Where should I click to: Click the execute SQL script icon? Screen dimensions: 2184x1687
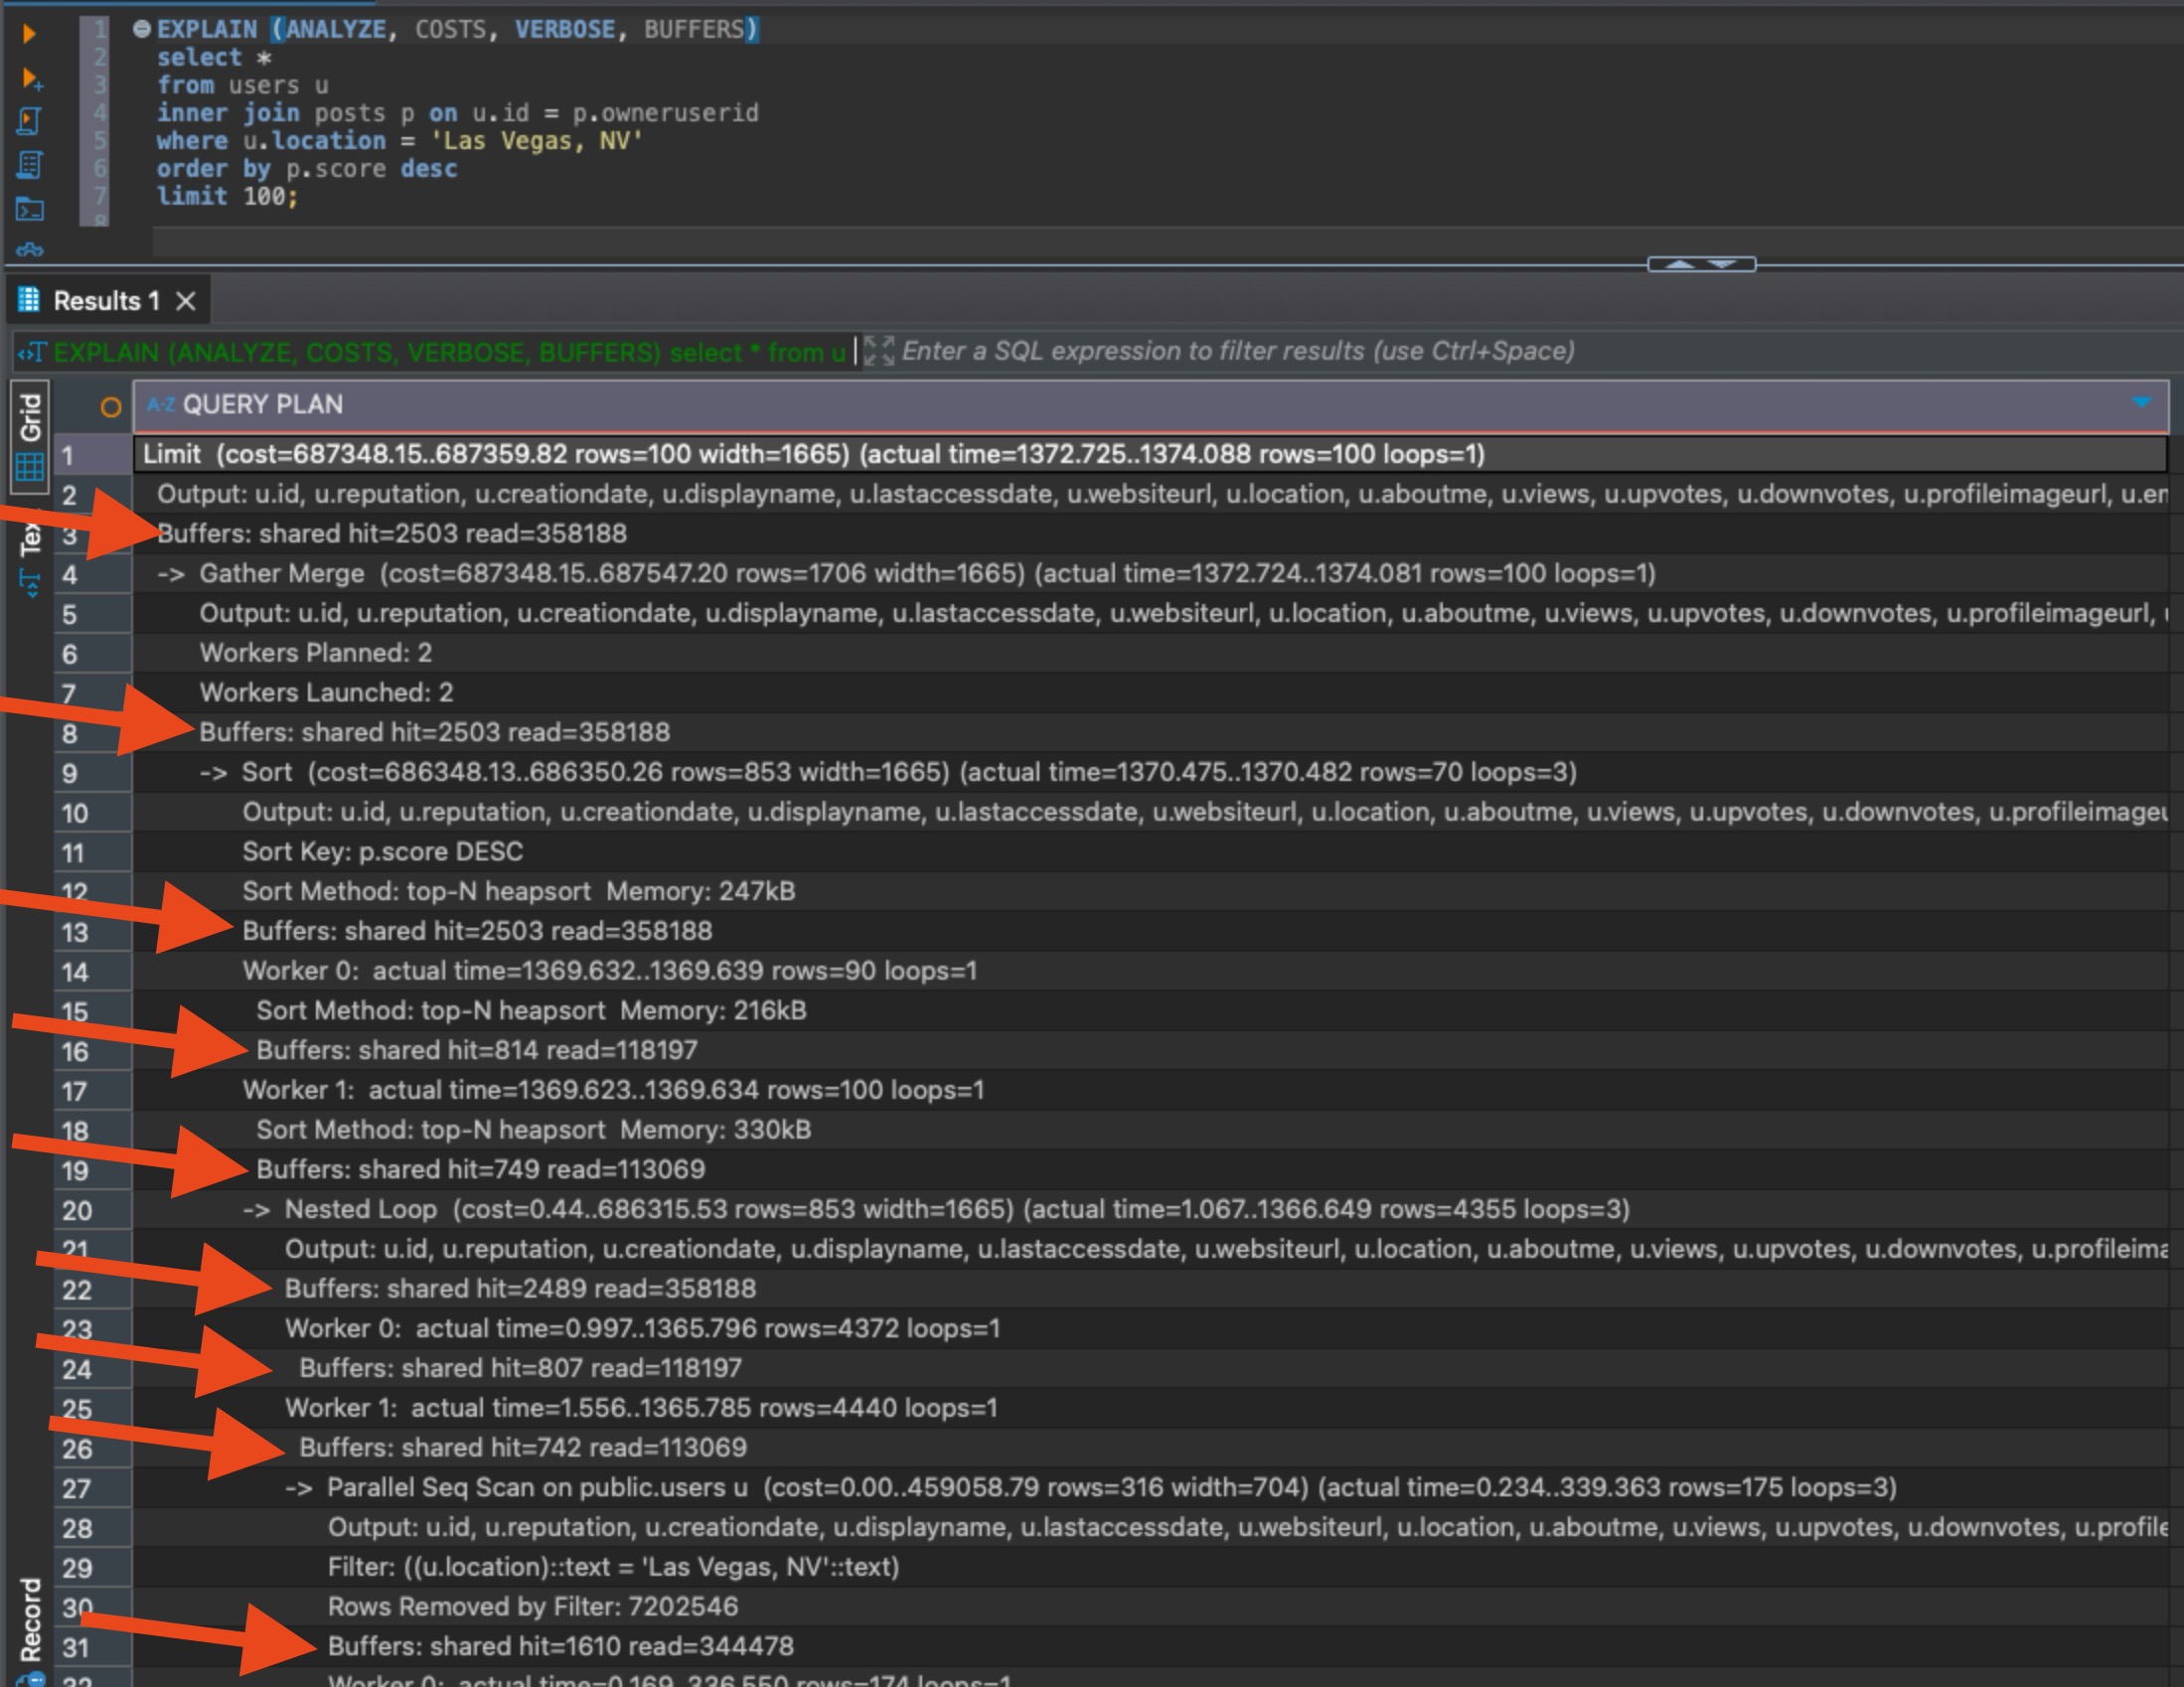pyautogui.click(x=29, y=121)
